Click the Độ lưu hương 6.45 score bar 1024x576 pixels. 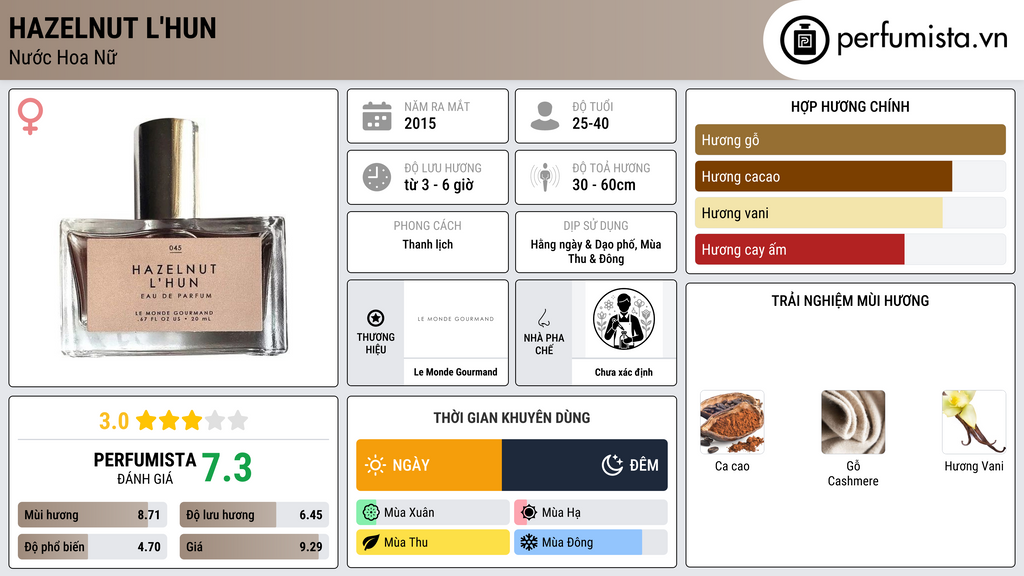point(254,515)
